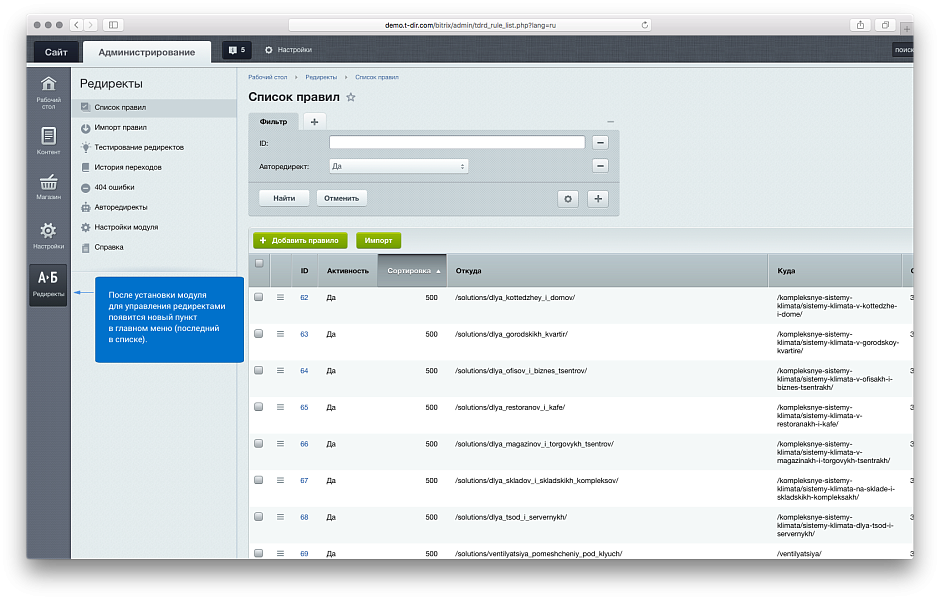The image size is (940, 600).
Task: Click the filter settings gear button
Action: point(568,198)
